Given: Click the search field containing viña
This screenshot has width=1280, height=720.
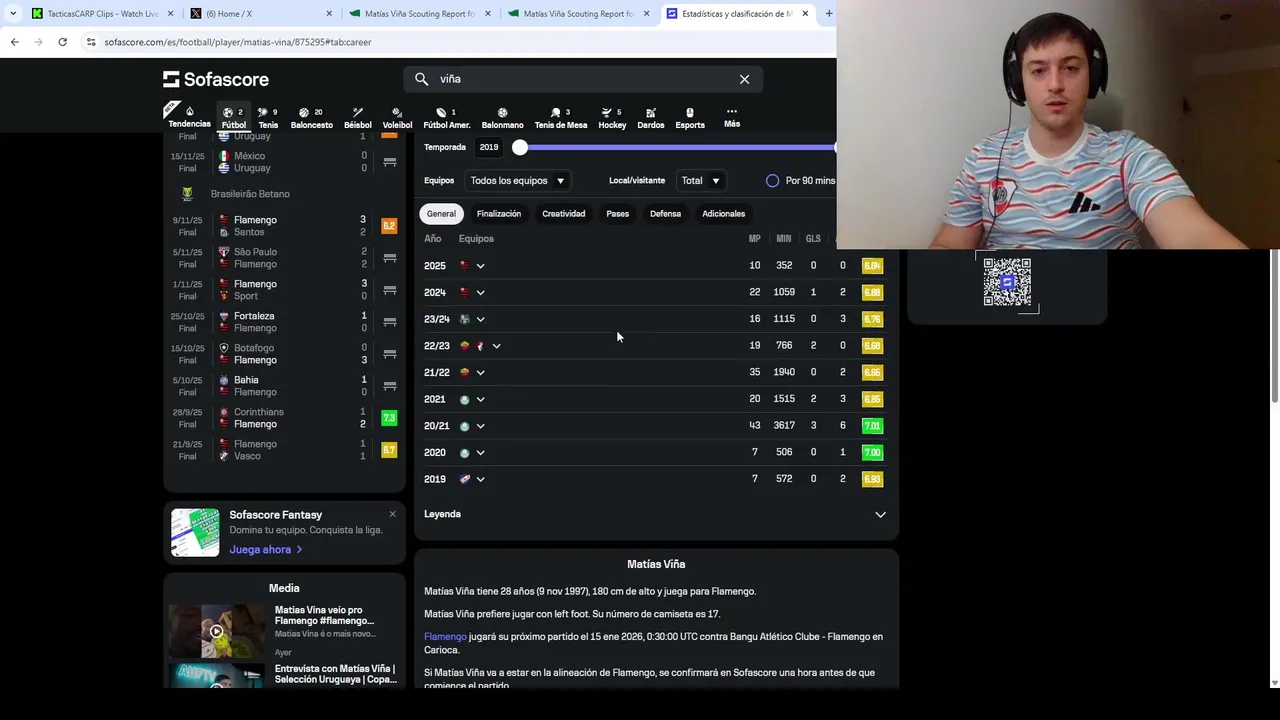Looking at the screenshot, I should (583, 79).
